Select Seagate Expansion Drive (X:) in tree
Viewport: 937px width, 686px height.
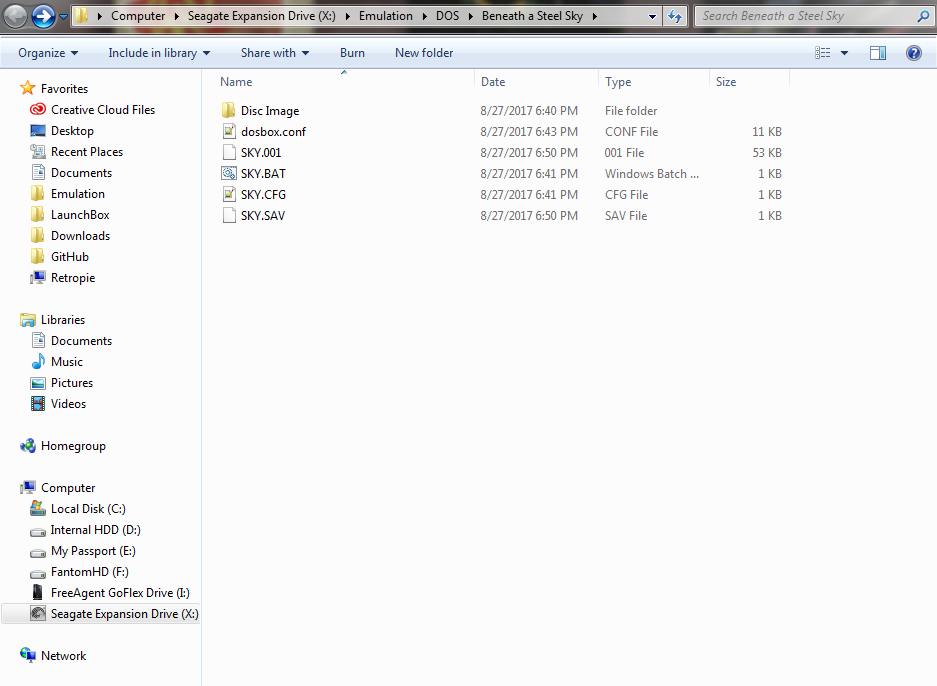pyautogui.click(x=124, y=614)
